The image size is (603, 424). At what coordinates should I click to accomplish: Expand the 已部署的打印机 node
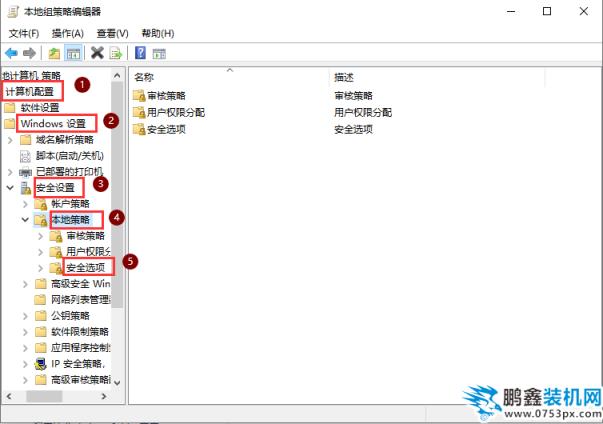(10, 172)
